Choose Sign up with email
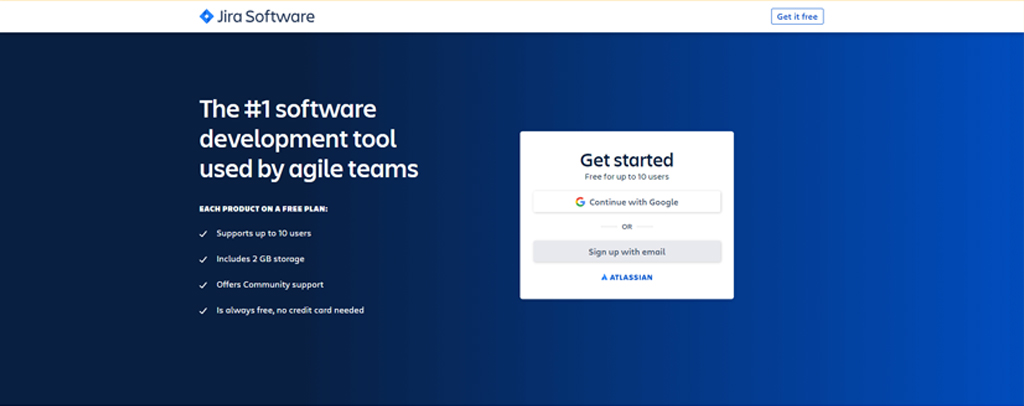1024x406 pixels. click(x=627, y=252)
